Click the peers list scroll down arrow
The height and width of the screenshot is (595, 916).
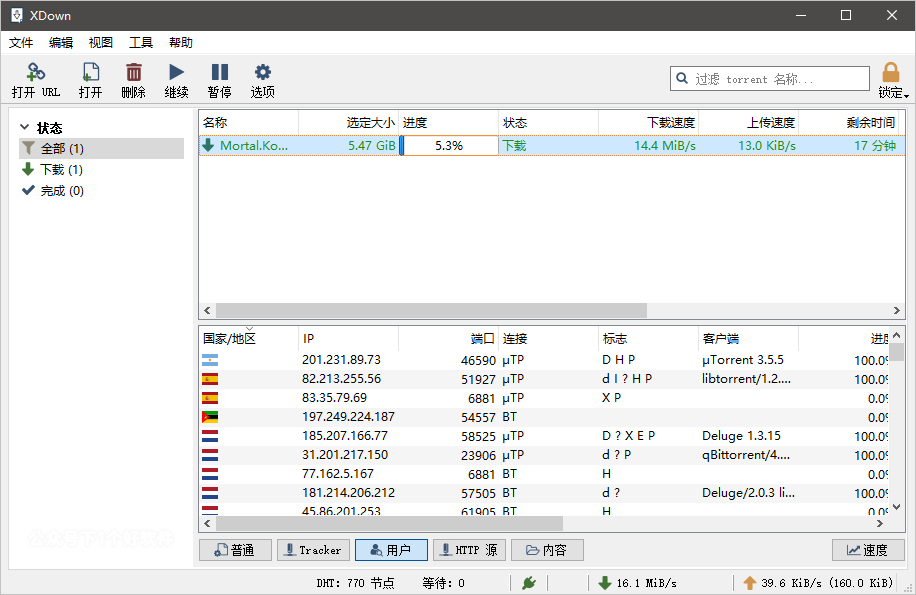pyautogui.click(x=897, y=507)
